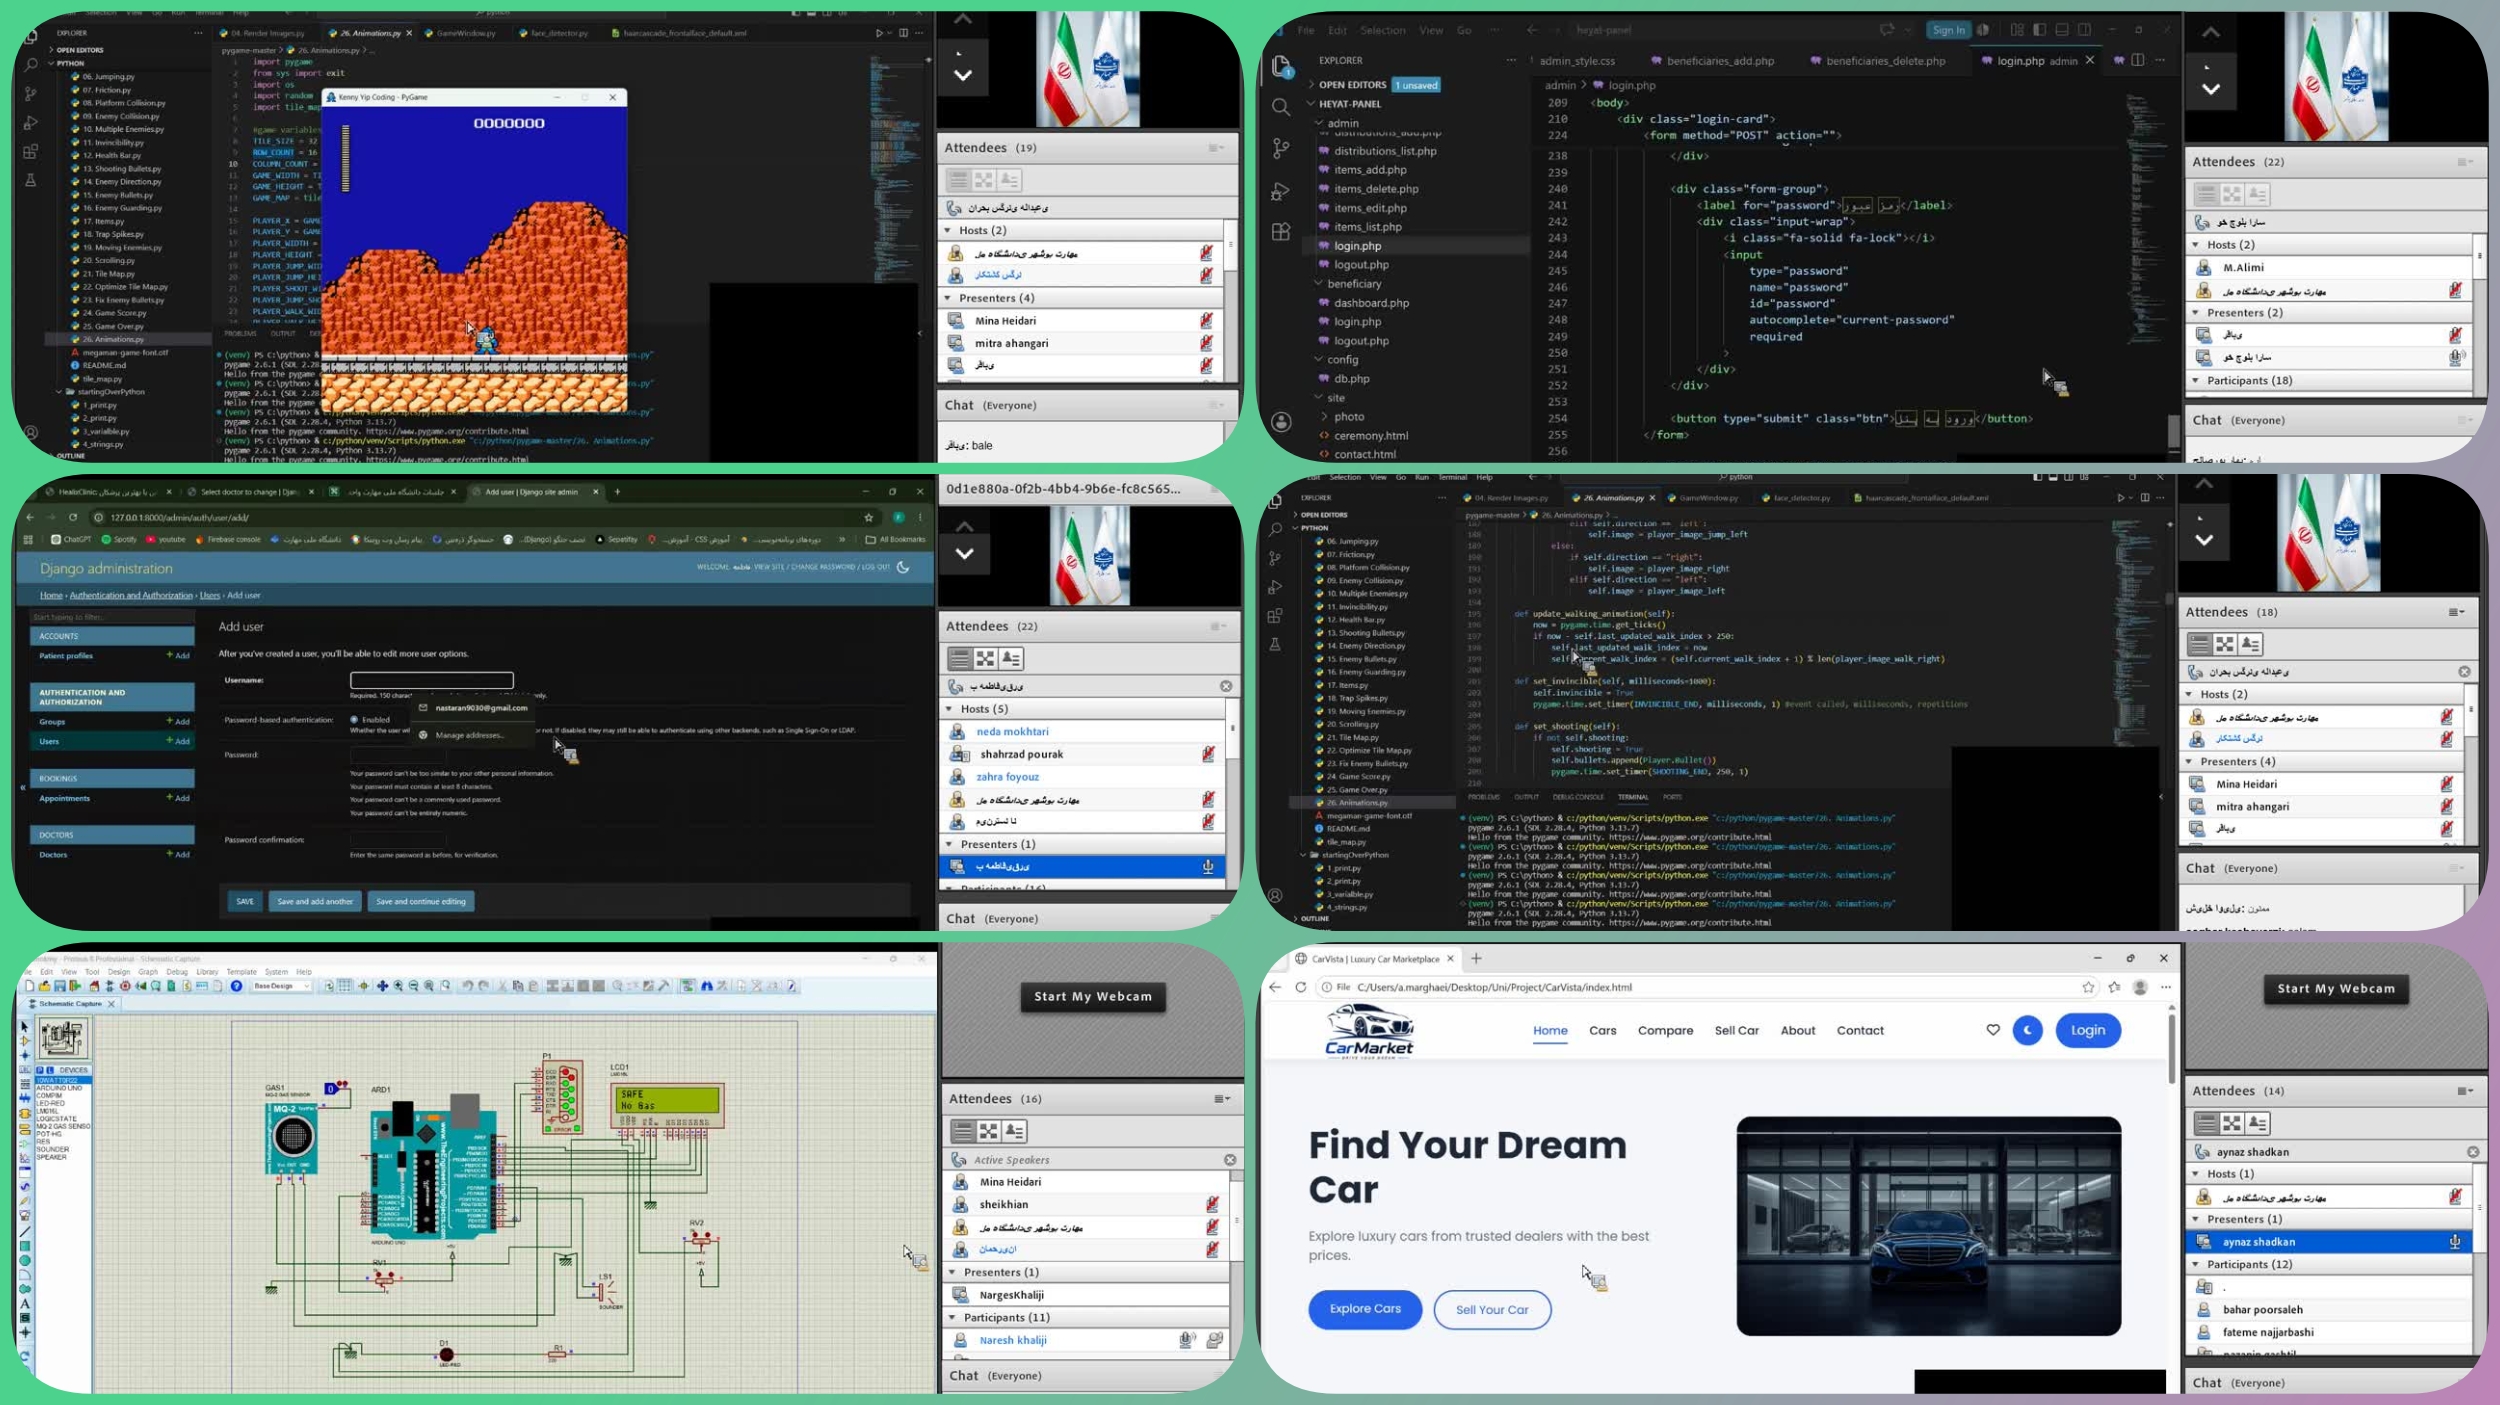
Task: Click the Sell Your Car button
Action: pos(1492,1310)
